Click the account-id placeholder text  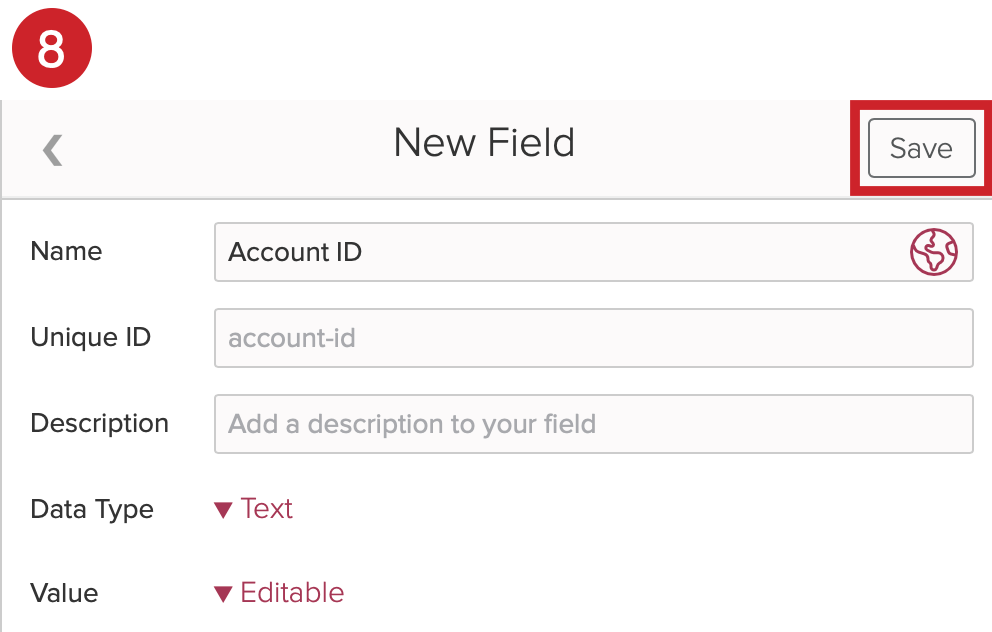[x=292, y=338]
